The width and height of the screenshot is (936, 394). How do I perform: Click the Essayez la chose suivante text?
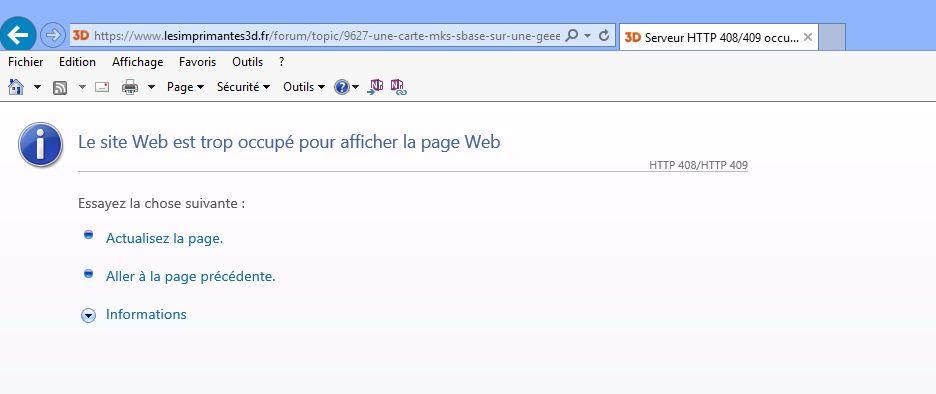(162, 204)
